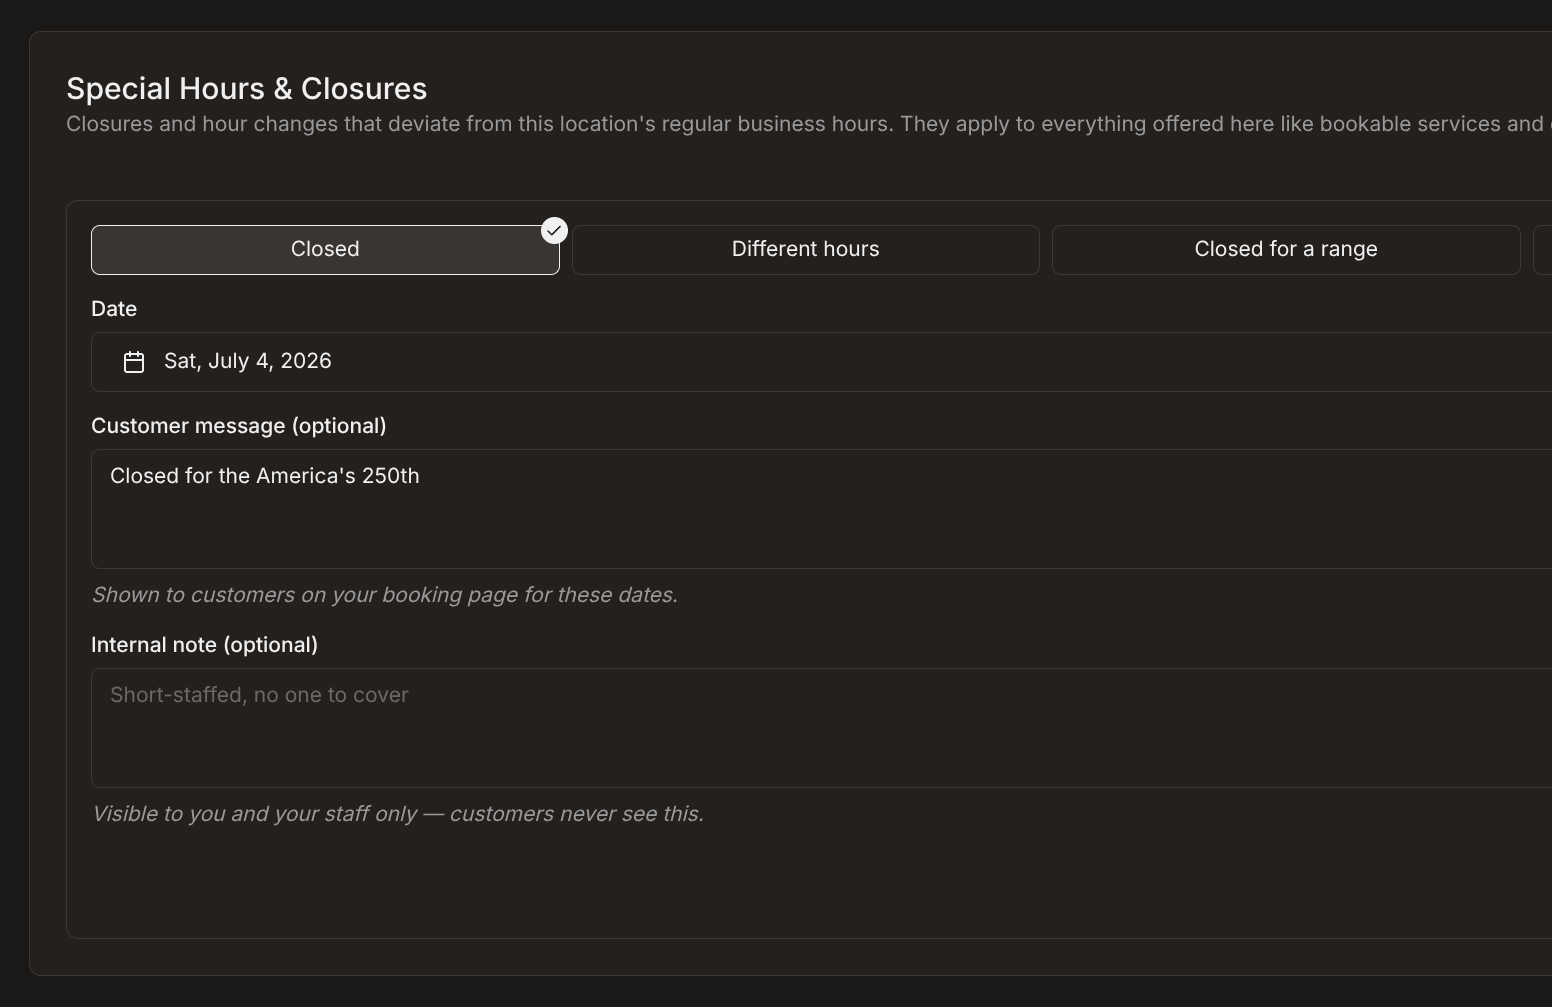Click the Date field label
Viewport: 1552px width, 1007px height.
click(114, 309)
